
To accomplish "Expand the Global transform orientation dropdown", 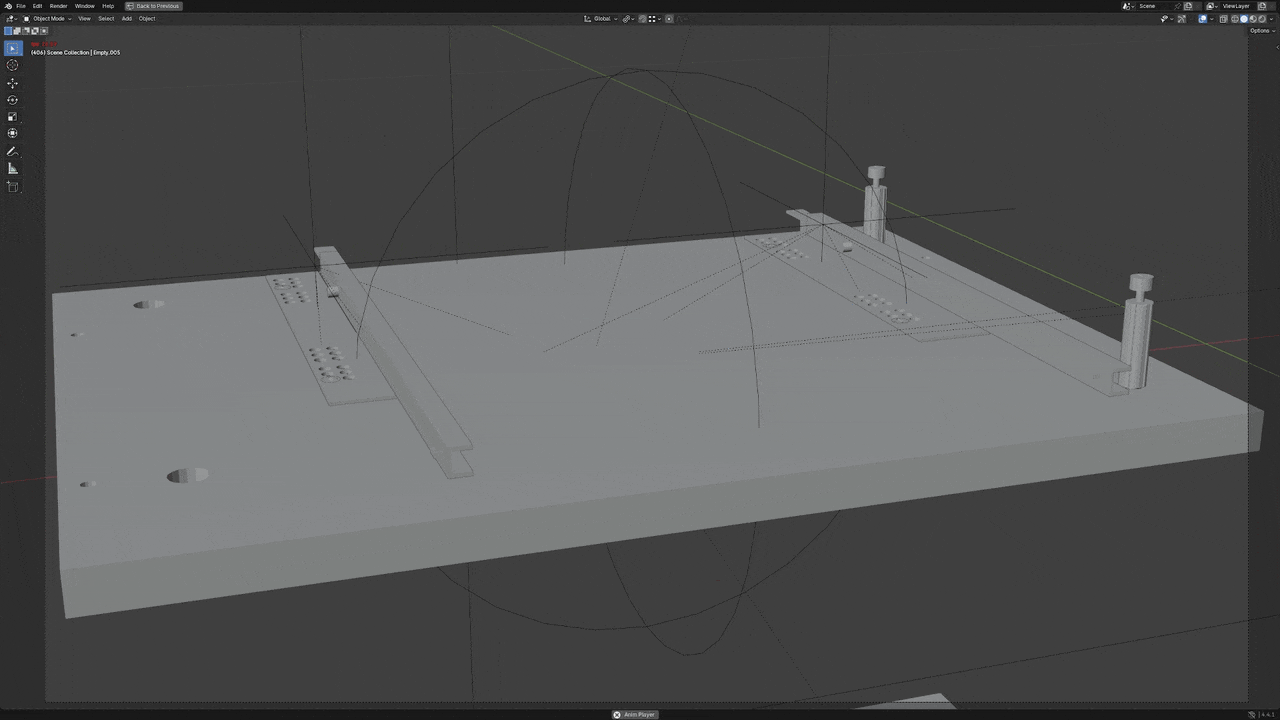I will point(601,19).
